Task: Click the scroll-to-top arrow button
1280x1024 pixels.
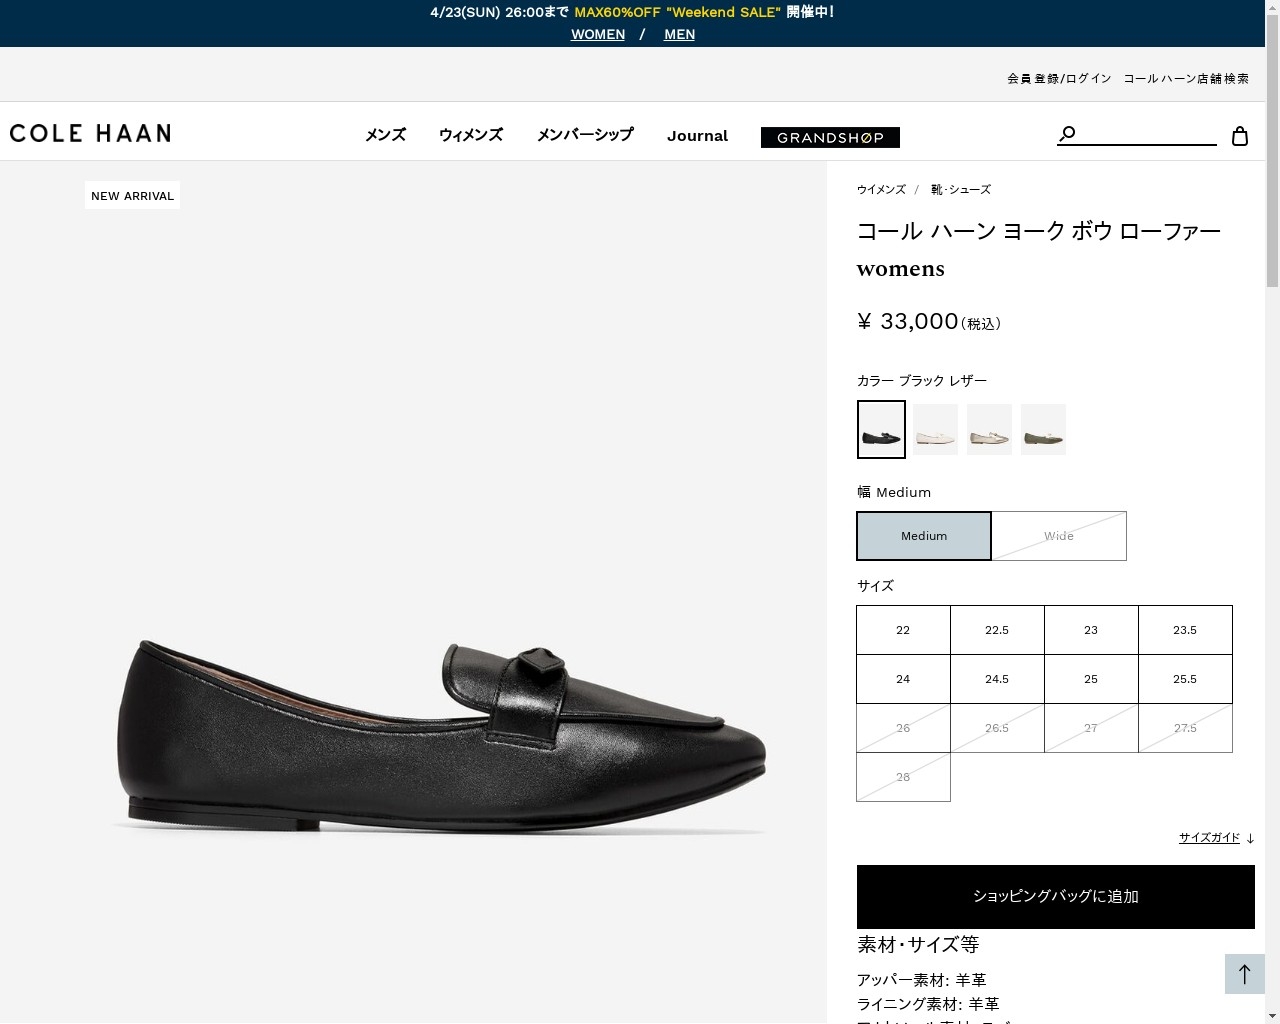Action: point(1245,974)
